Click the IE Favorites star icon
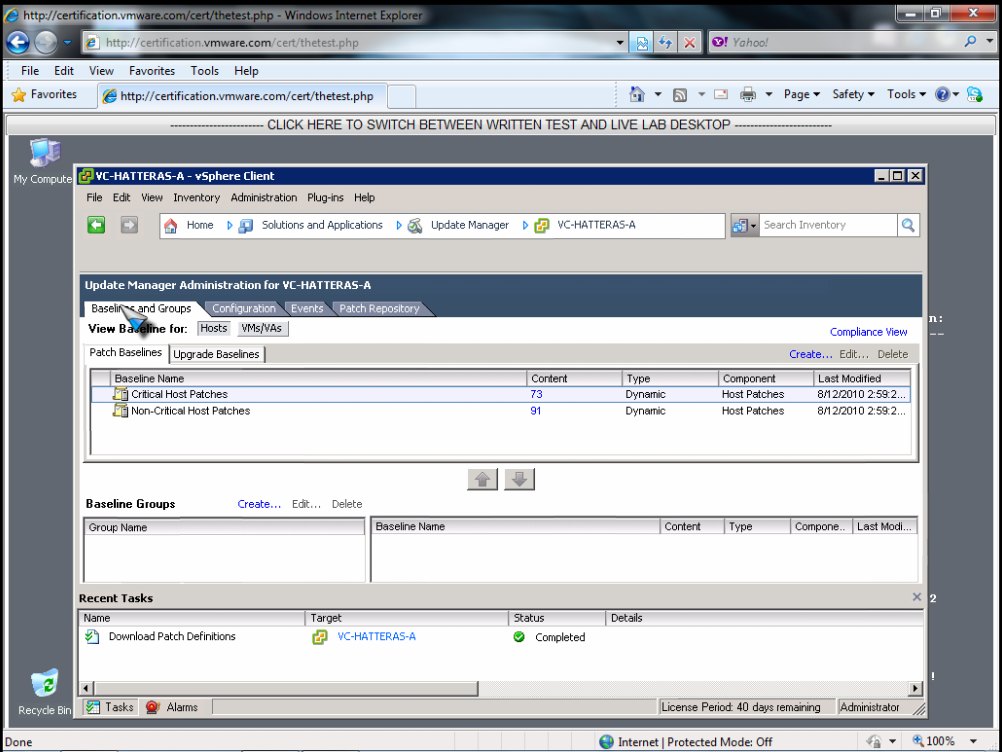Image resolution: width=1002 pixels, height=752 pixels. (19, 95)
